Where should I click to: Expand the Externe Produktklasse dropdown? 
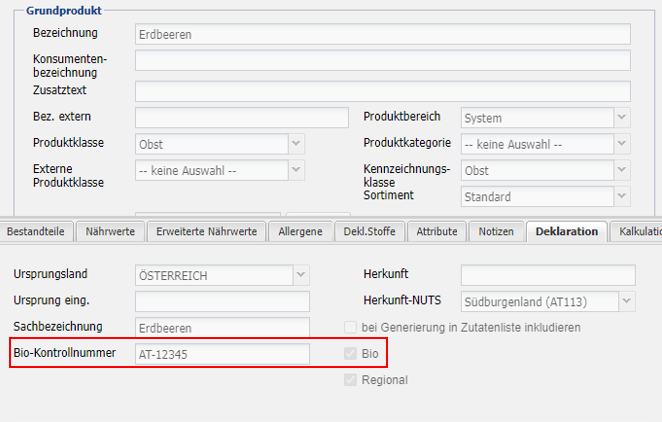pyautogui.click(x=296, y=171)
